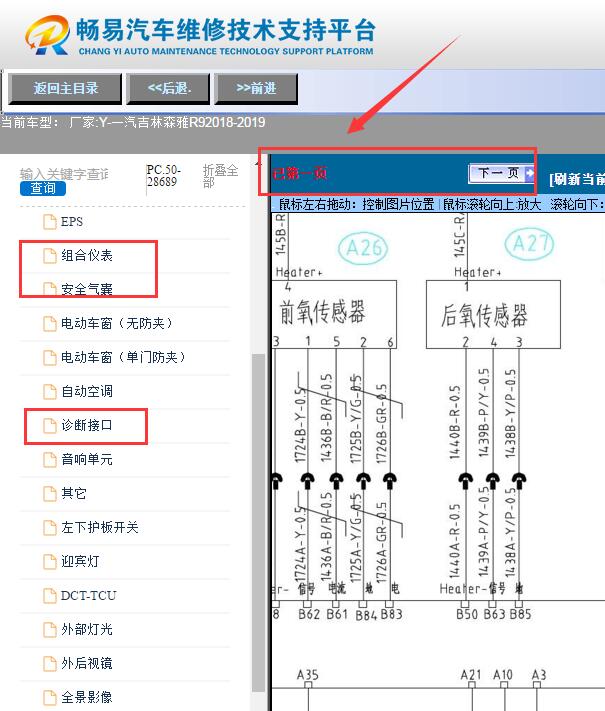This screenshot has height=711, width=605.
Task: Open the DCT-TCU entry
Action: point(88,595)
